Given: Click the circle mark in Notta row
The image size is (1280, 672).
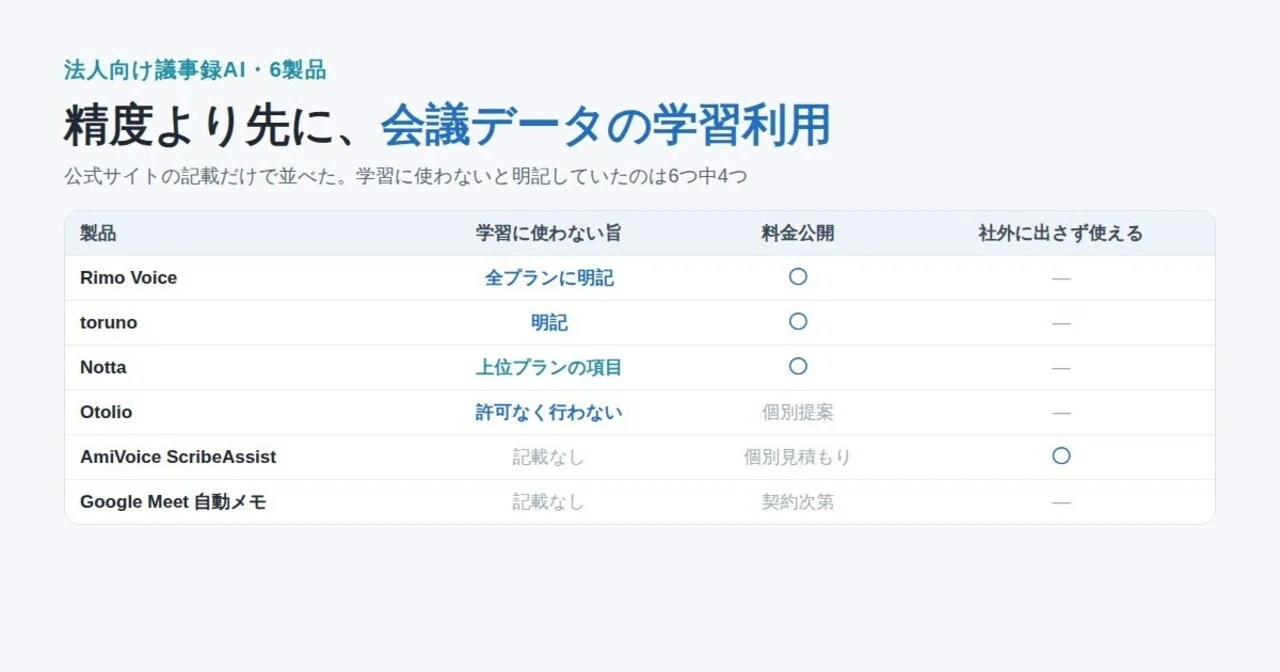Looking at the screenshot, I should [798, 367].
